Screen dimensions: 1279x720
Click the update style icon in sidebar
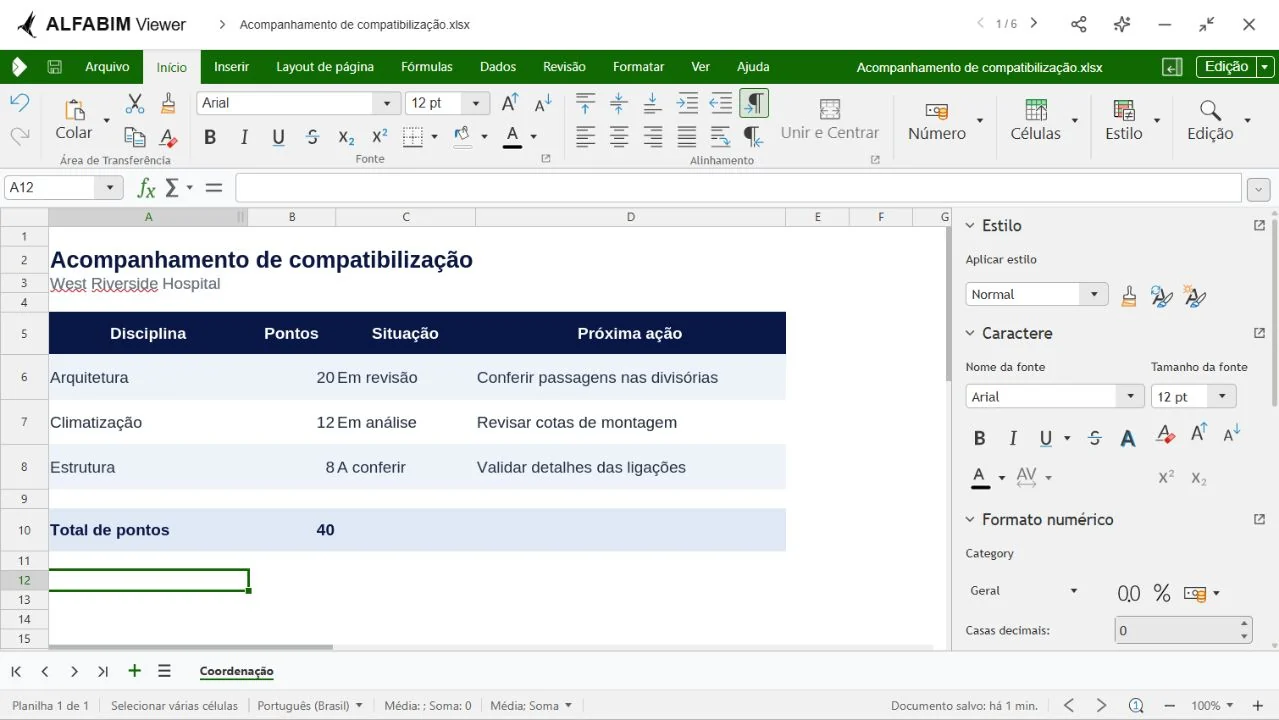tap(1161, 295)
